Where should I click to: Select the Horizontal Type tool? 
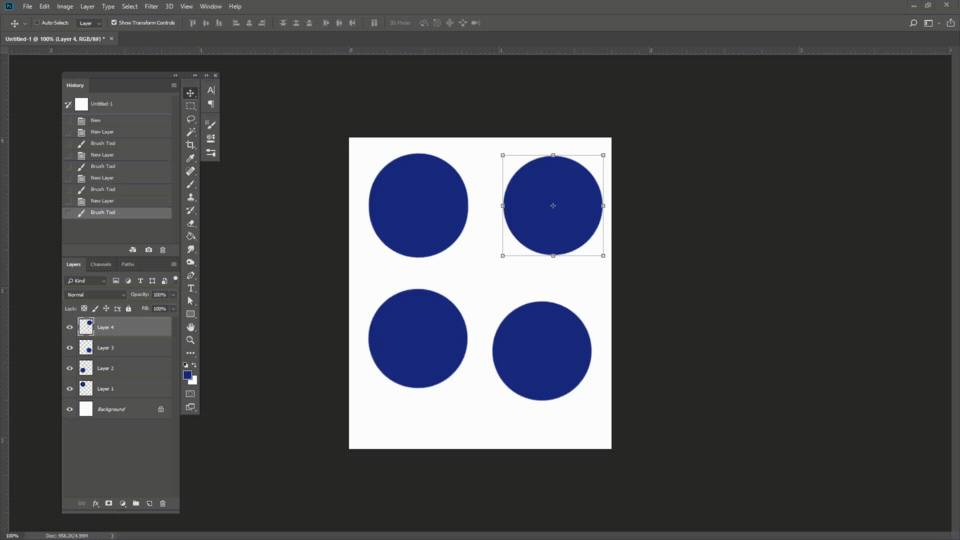[x=190, y=288]
